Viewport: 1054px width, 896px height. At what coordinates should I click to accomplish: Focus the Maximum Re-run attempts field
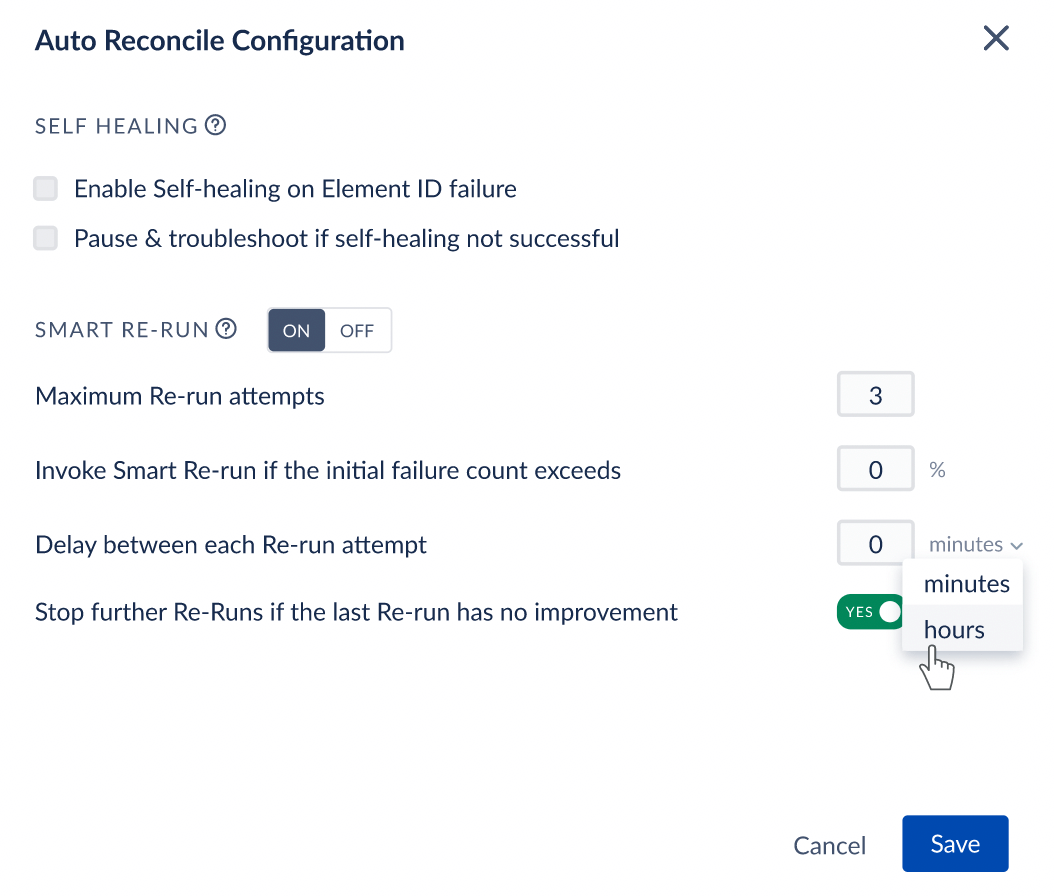pos(875,396)
